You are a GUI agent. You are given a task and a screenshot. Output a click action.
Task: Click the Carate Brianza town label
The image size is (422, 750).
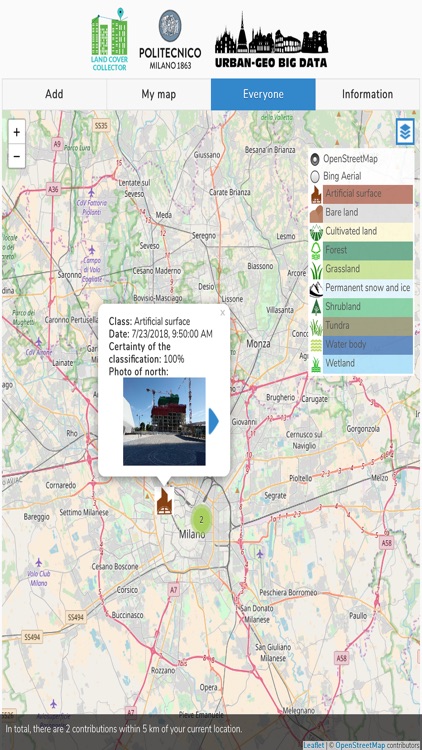point(230,192)
